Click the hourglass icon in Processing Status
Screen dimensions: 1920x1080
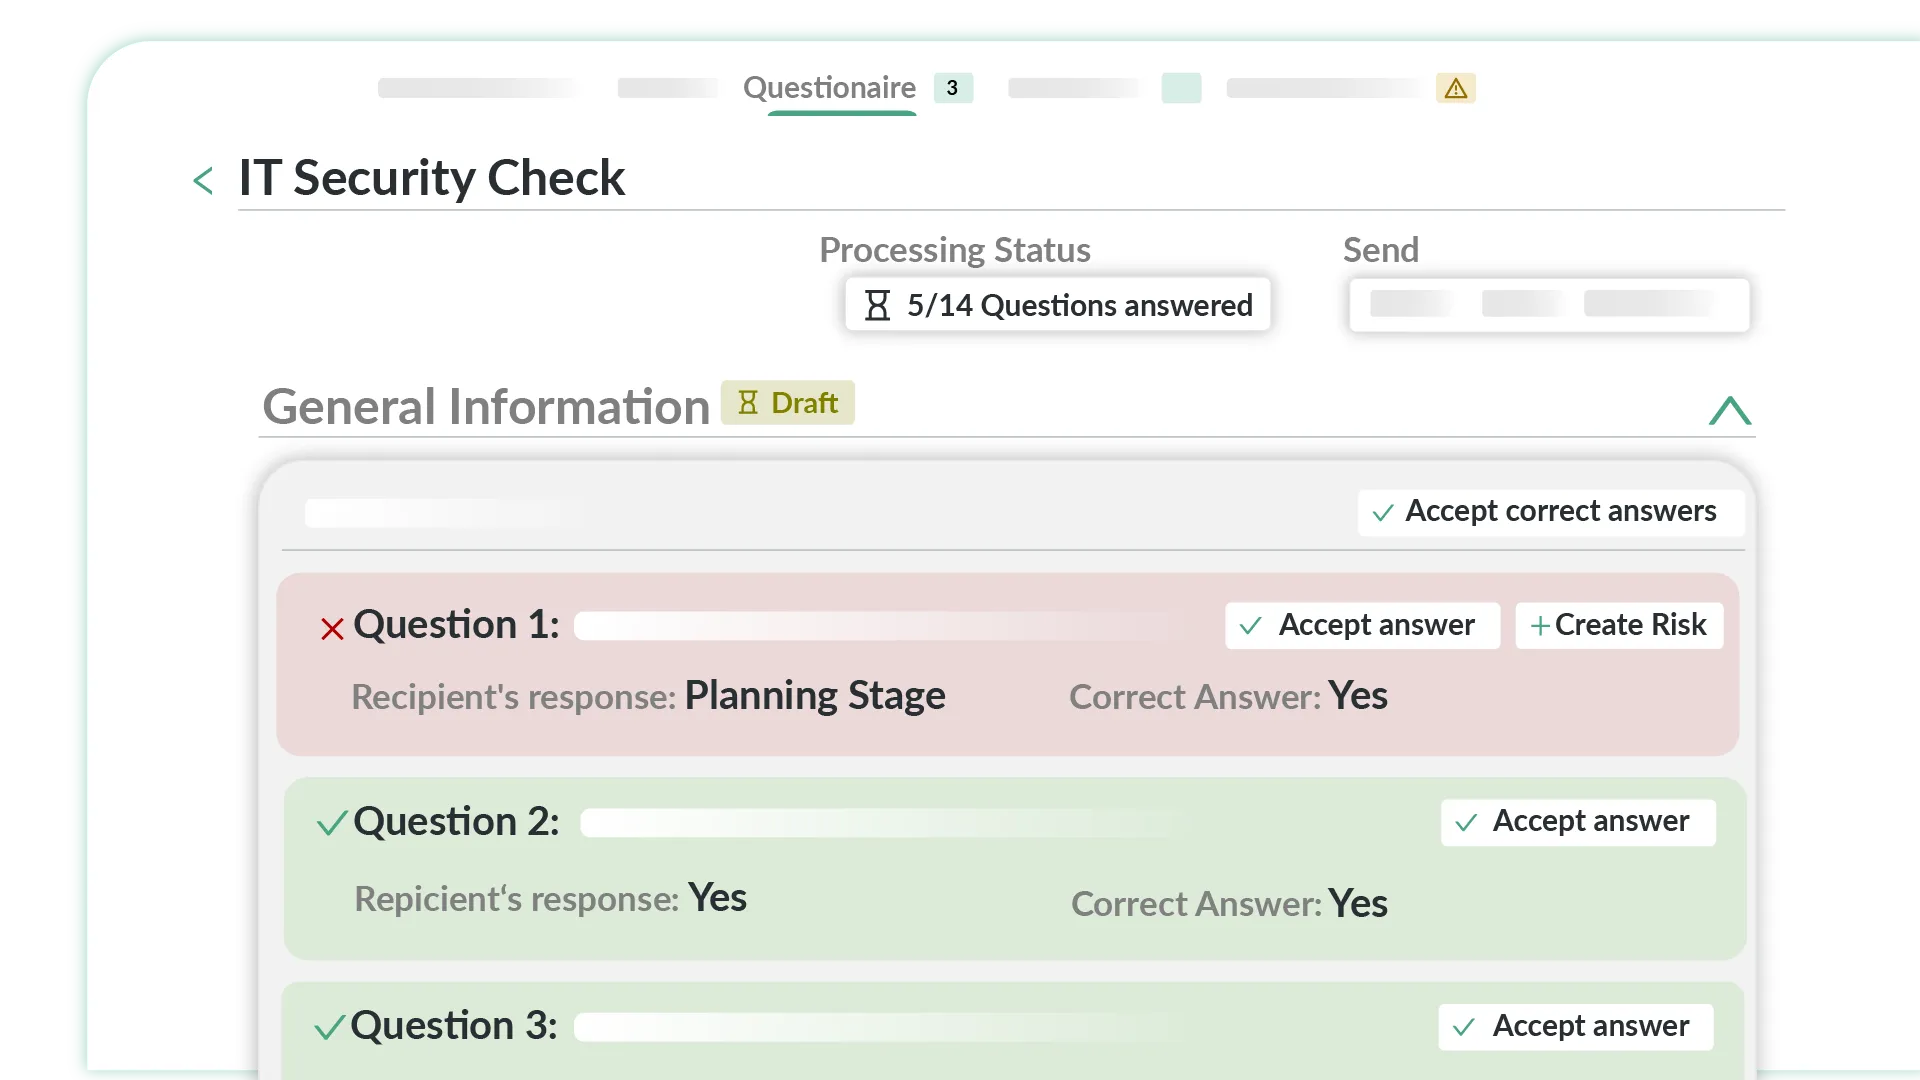877,305
